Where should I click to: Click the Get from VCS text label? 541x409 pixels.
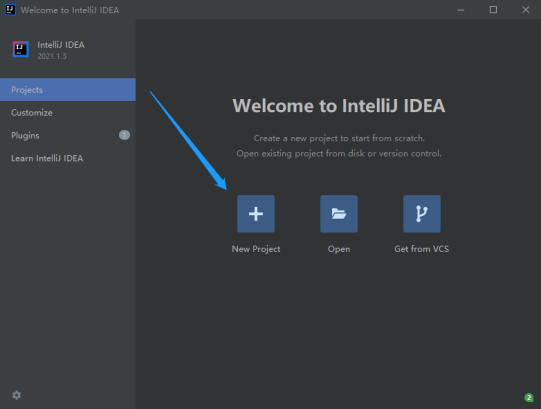click(422, 249)
